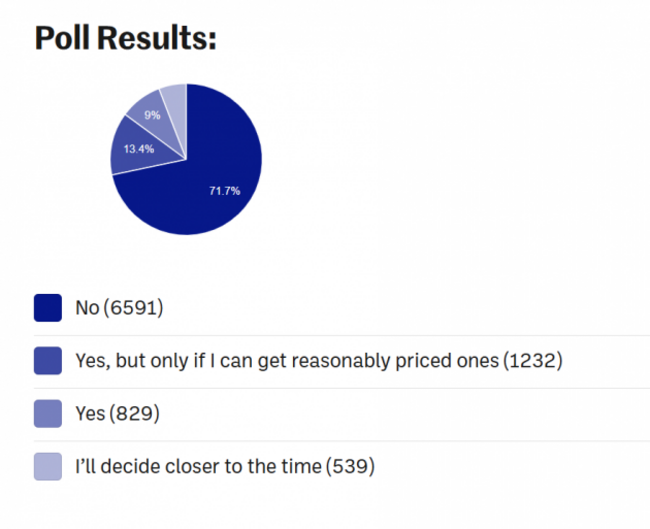Click the divider line below the No row
The width and height of the screenshot is (650, 529).
[342, 335]
